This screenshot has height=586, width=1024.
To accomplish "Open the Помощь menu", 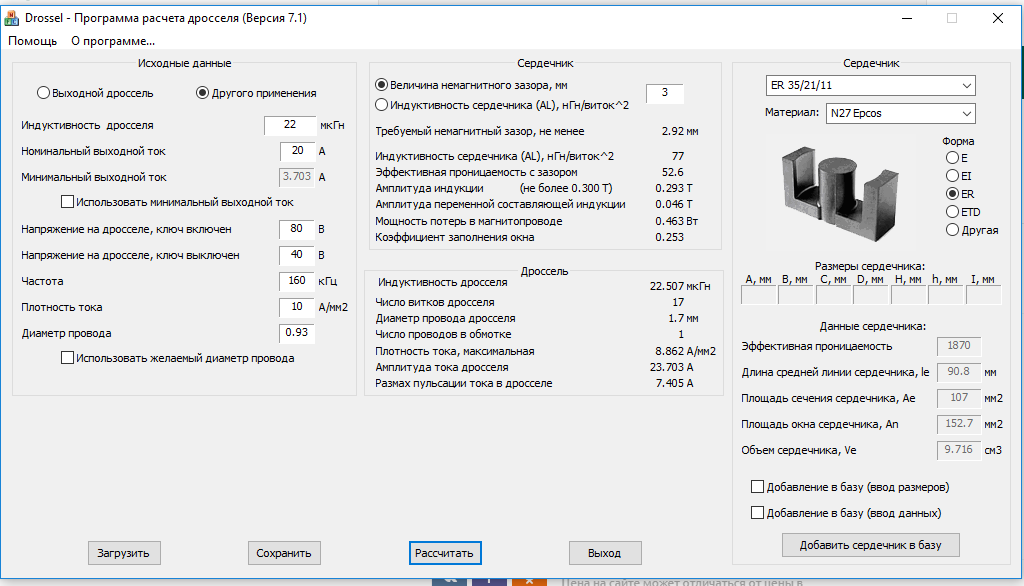I will pos(33,41).
